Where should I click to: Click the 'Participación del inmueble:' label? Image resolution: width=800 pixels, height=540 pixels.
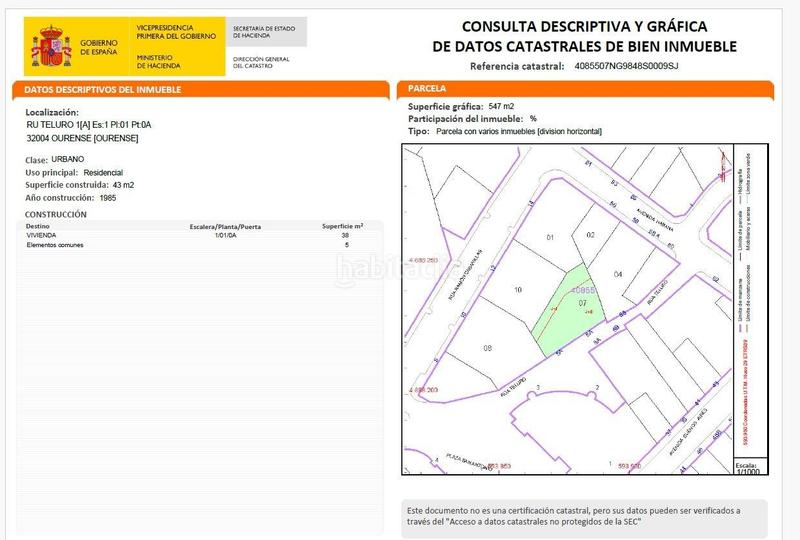point(465,119)
